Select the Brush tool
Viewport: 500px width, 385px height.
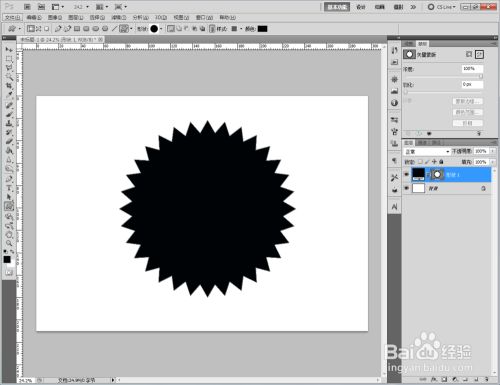[9, 114]
